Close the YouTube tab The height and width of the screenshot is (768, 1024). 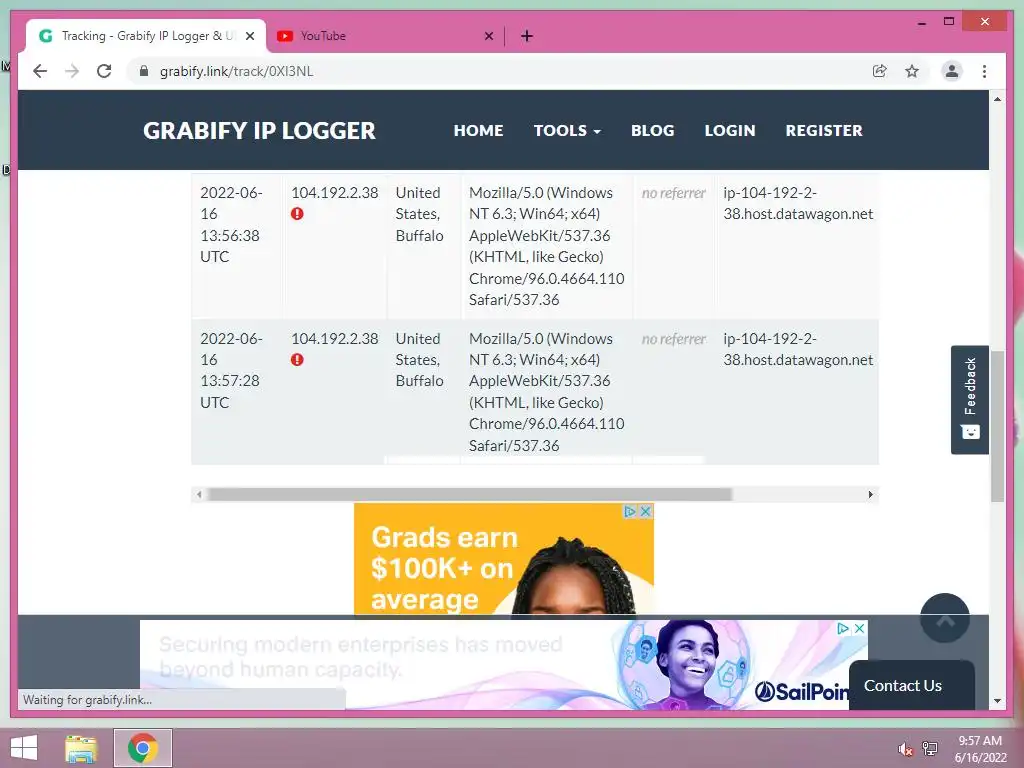coord(488,36)
